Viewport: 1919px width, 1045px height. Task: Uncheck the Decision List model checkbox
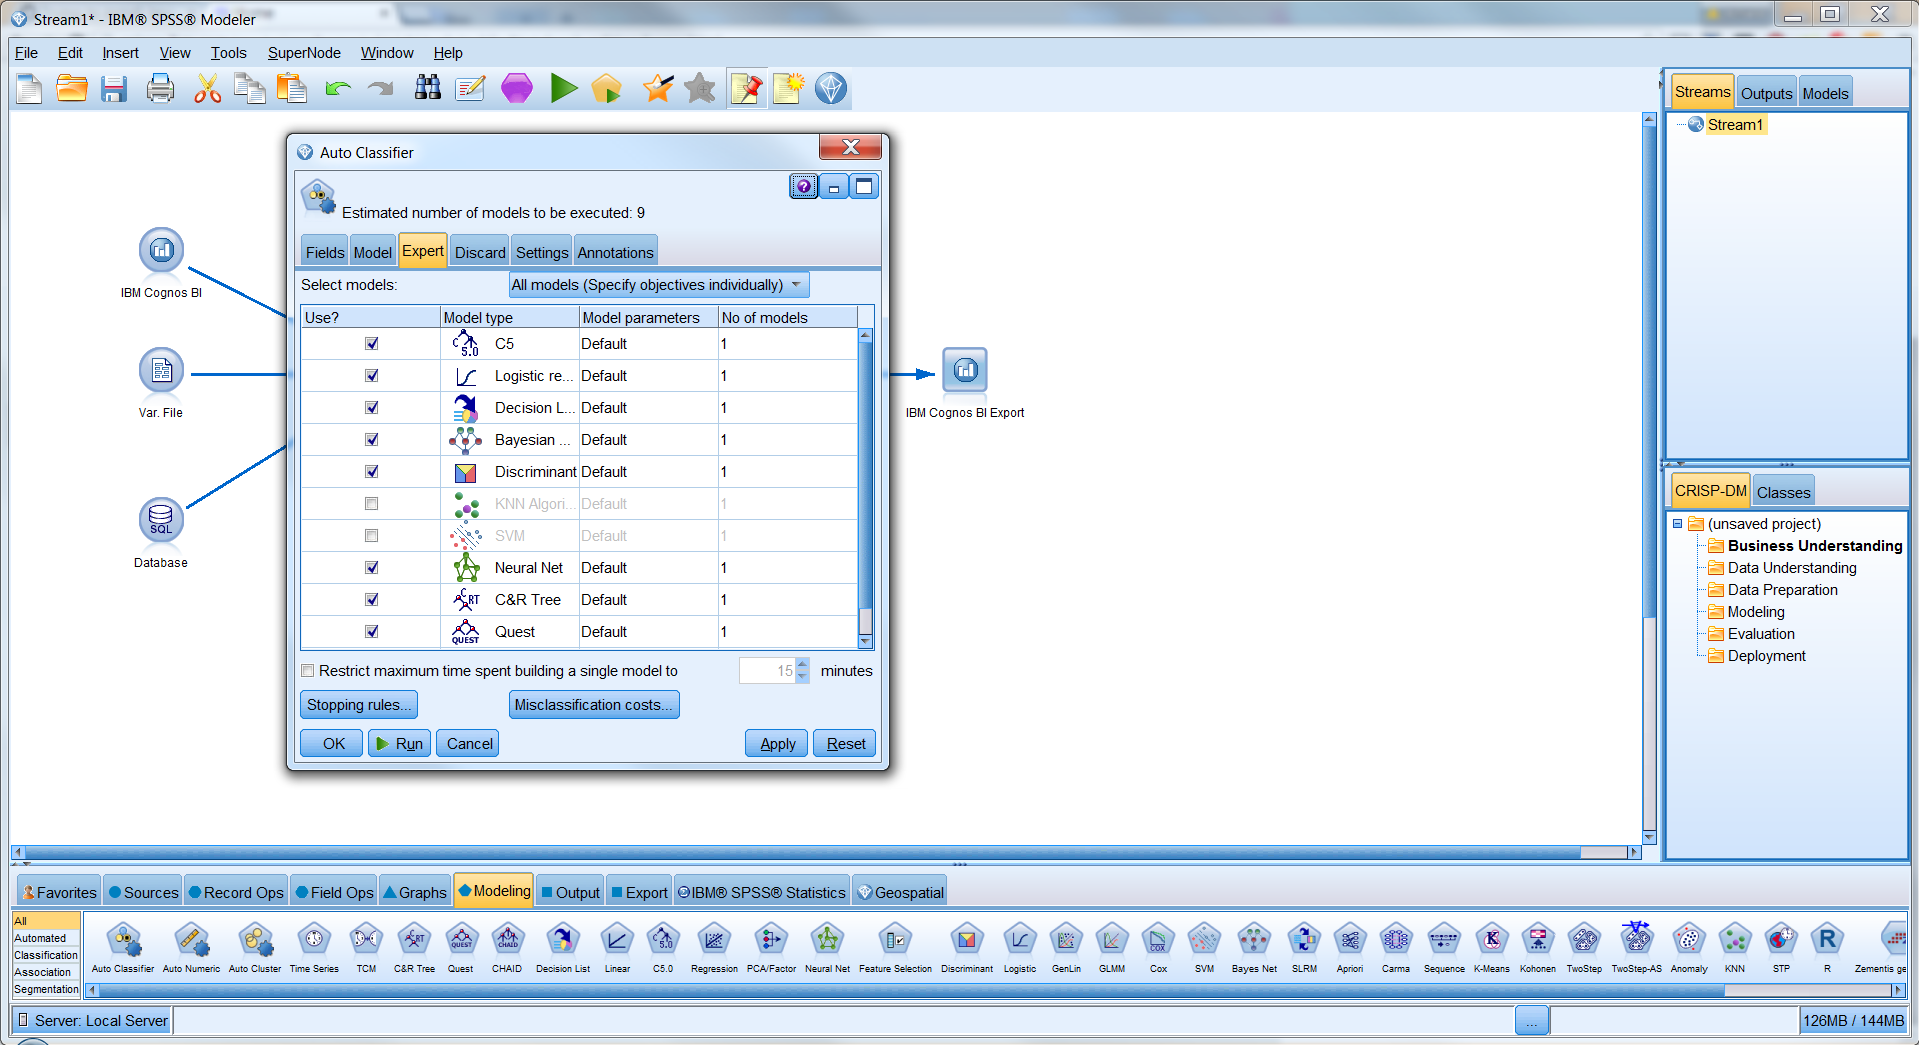click(372, 408)
